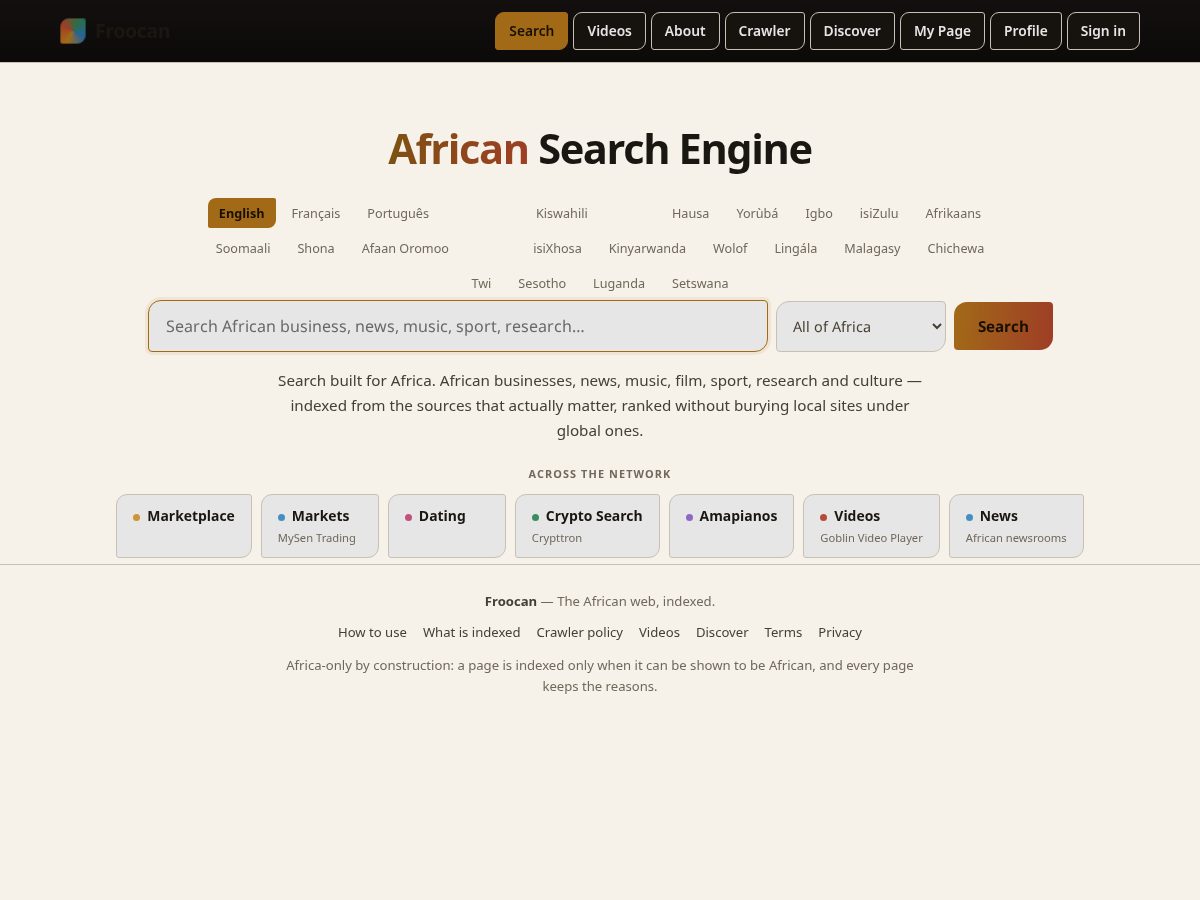Open the Dating network card

tap(447, 526)
